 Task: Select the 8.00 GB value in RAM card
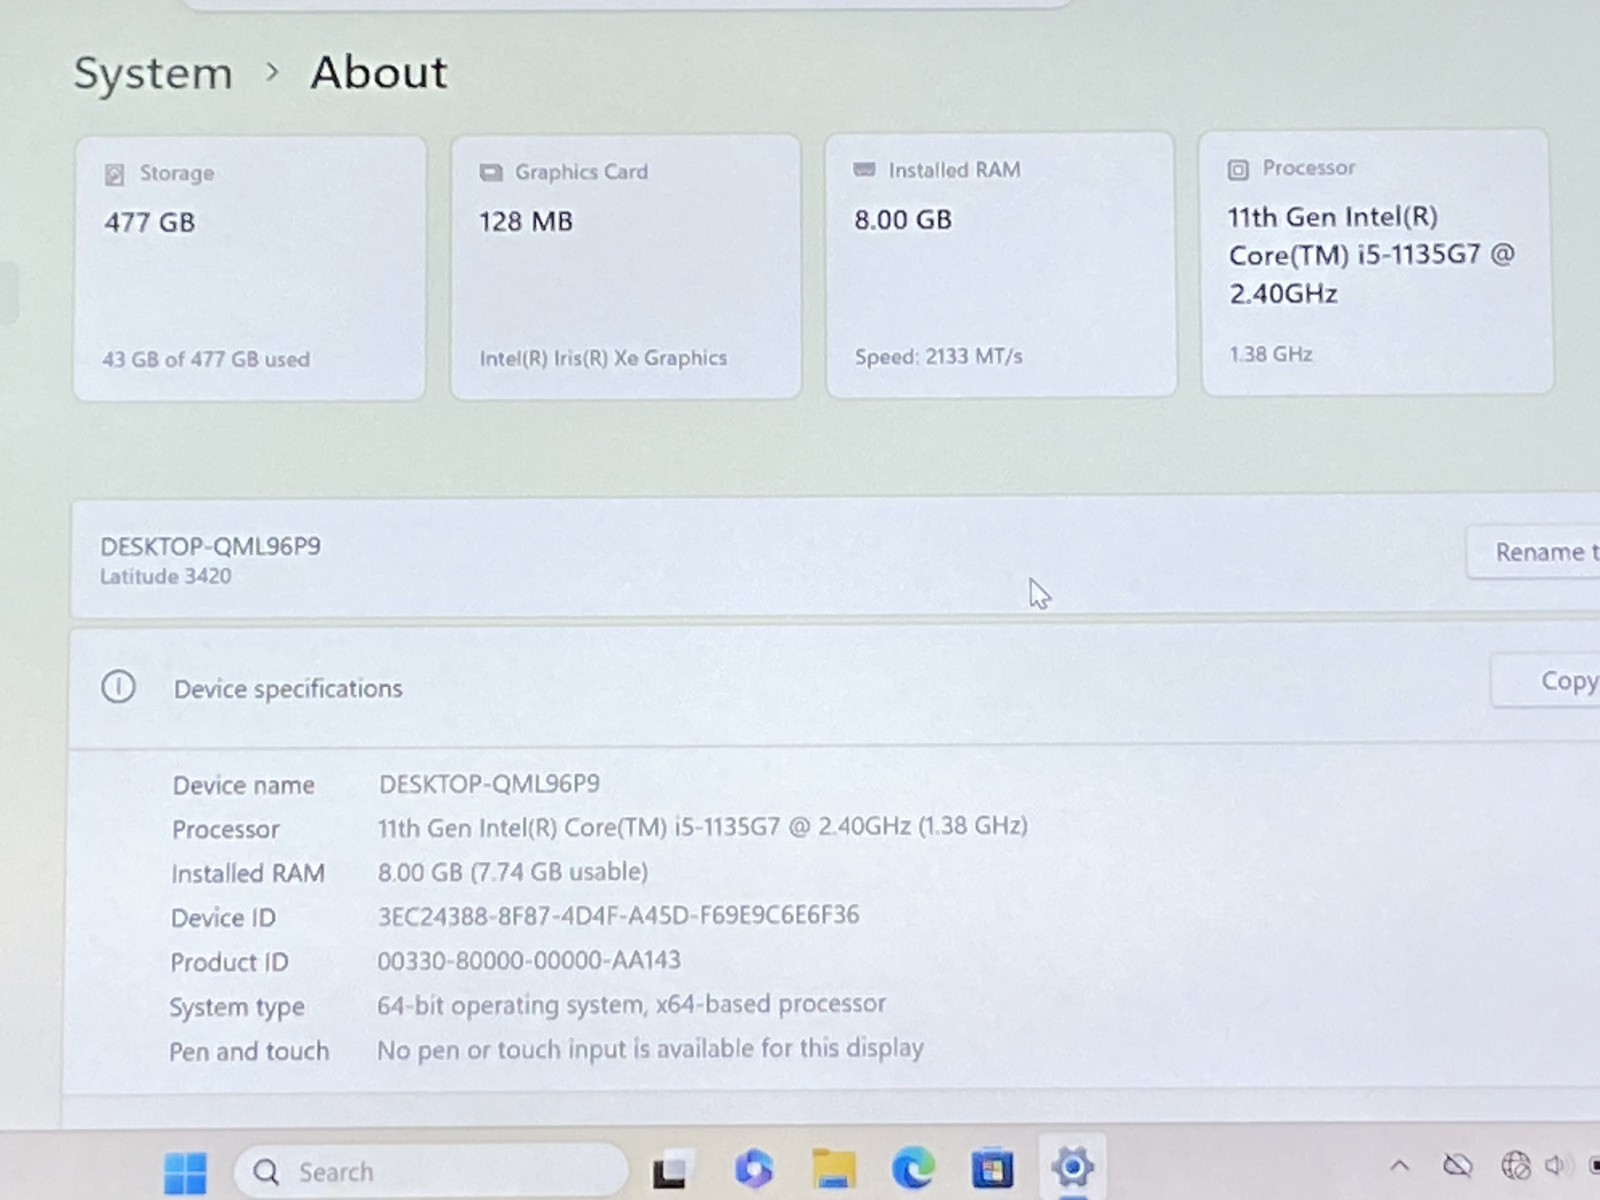point(903,220)
